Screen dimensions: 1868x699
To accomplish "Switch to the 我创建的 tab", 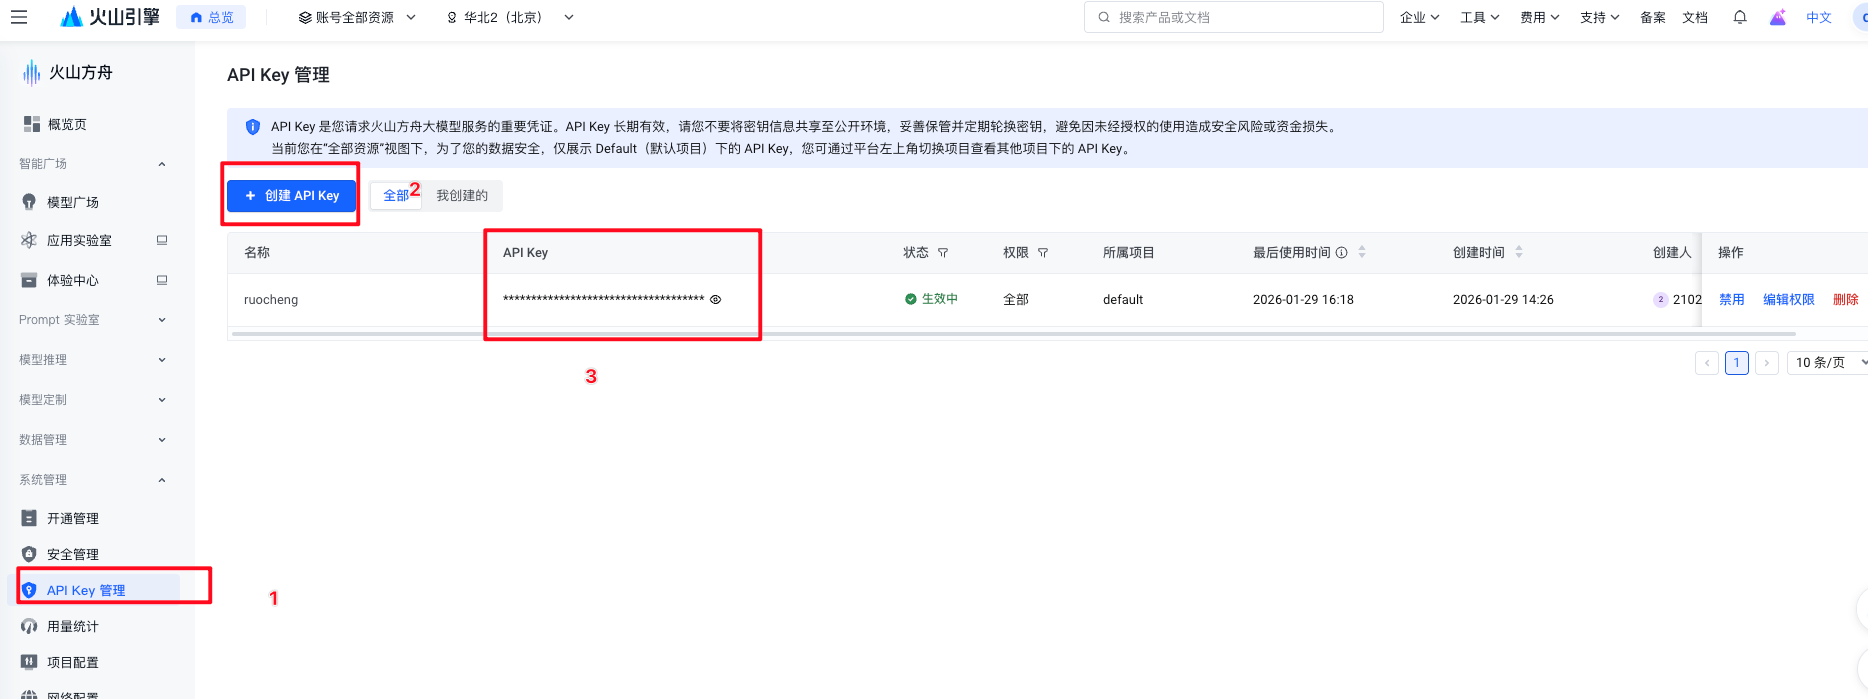I will 462,196.
